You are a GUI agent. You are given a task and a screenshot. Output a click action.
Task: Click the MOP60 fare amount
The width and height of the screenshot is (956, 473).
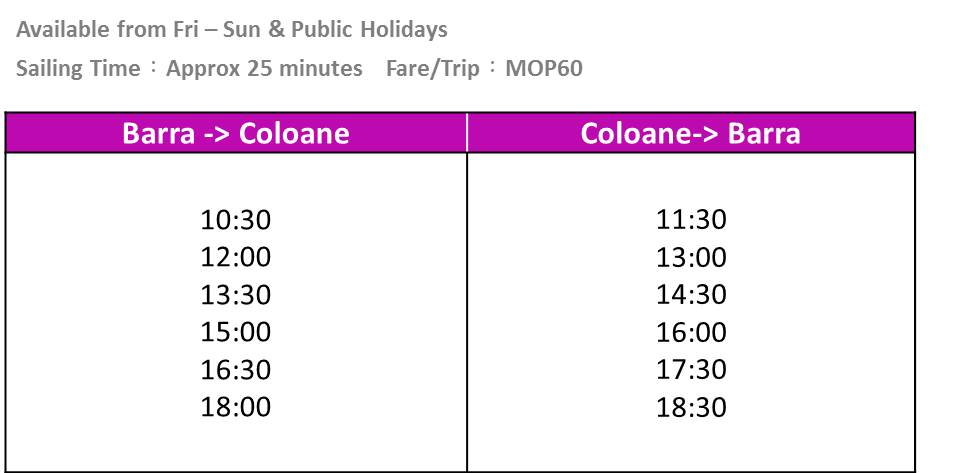pos(544,68)
